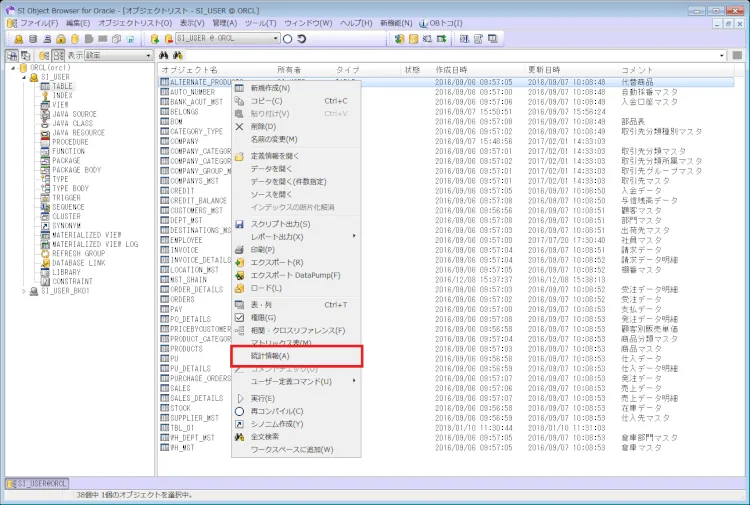Screen dimensions: 750x505
Task: Select 相関・クロスリファレンス(F) menu entry
Action: (296, 330)
